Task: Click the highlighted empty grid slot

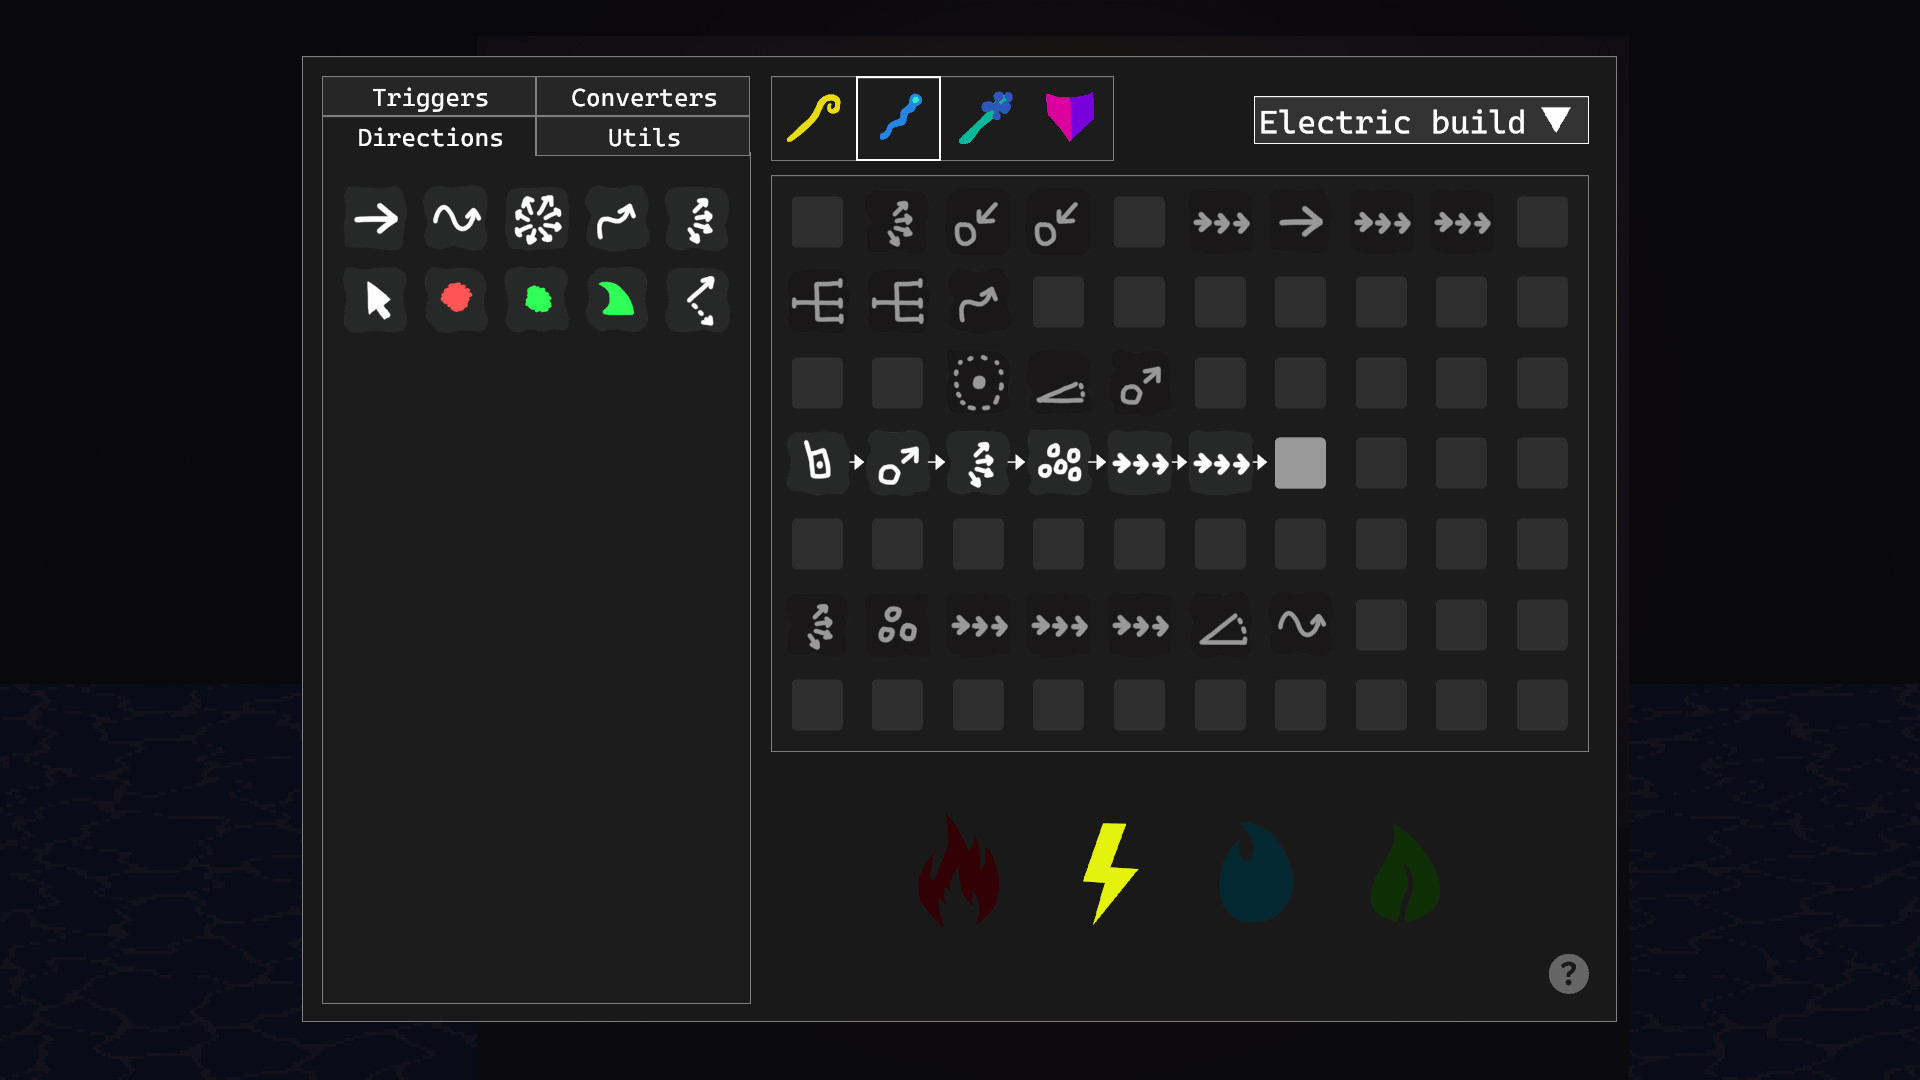Action: (x=1300, y=463)
